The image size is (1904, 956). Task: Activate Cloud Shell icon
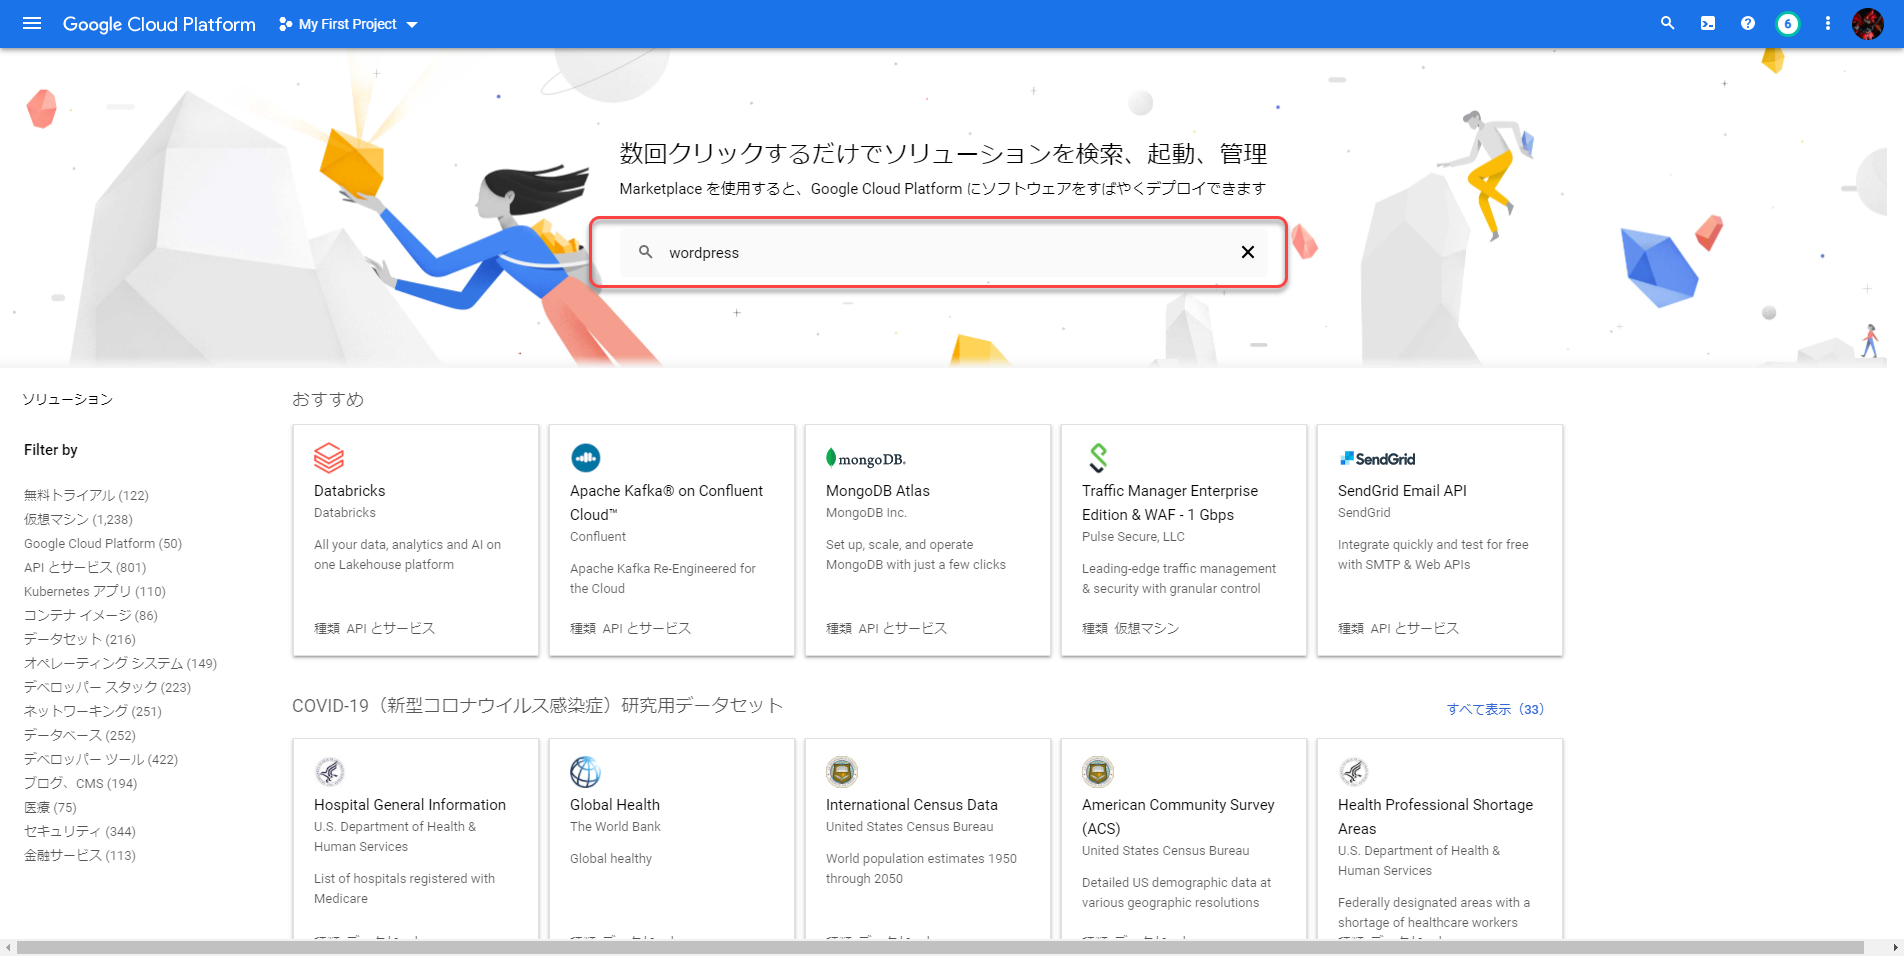[x=1708, y=24]
